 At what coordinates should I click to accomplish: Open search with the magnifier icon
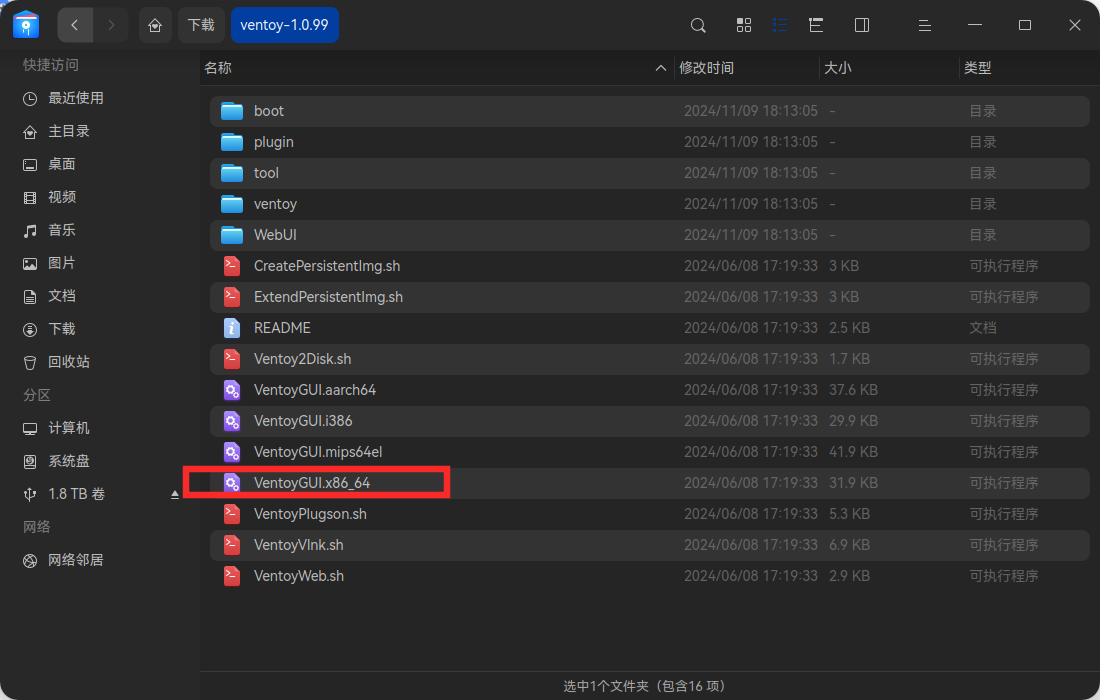pyautogui.click(x=698, y=25)
